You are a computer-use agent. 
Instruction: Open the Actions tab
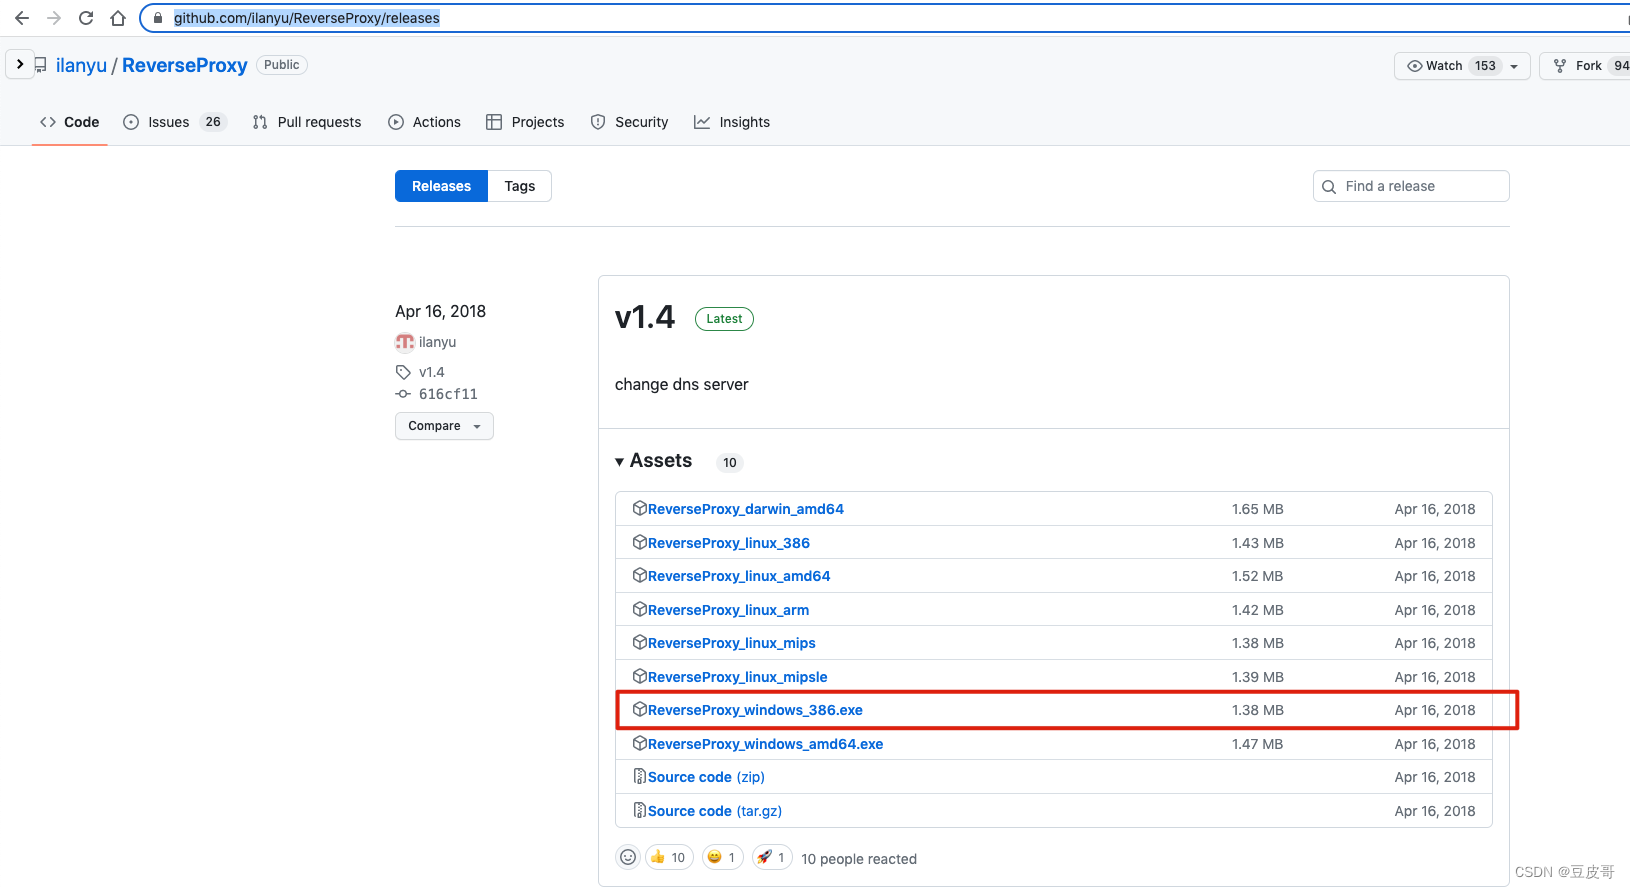[425, 122]
